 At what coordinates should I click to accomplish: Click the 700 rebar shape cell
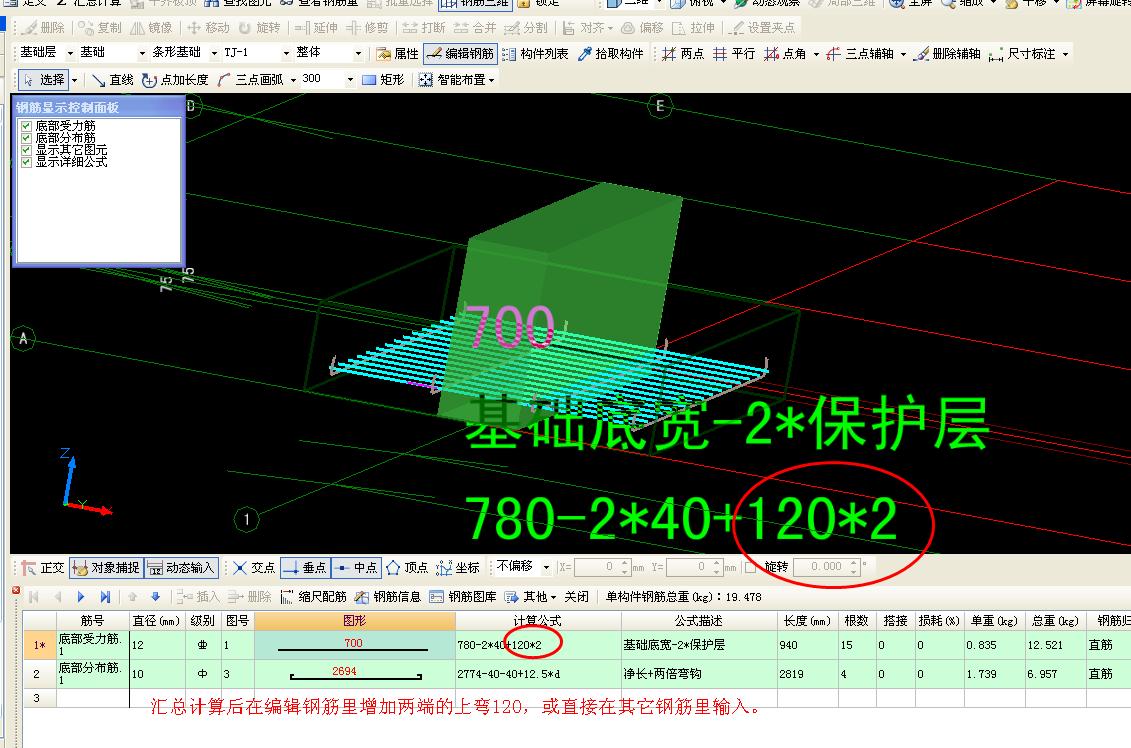(x=355, y=644)
